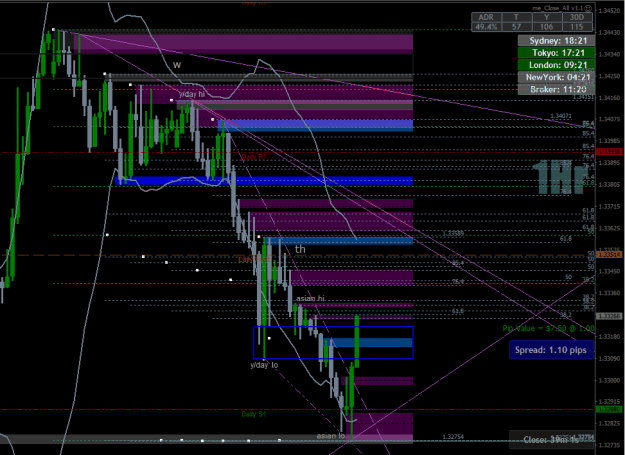Click the NewYork: 04:21 session clock
This screenshot has height=455, width=625.
(556, 77)
